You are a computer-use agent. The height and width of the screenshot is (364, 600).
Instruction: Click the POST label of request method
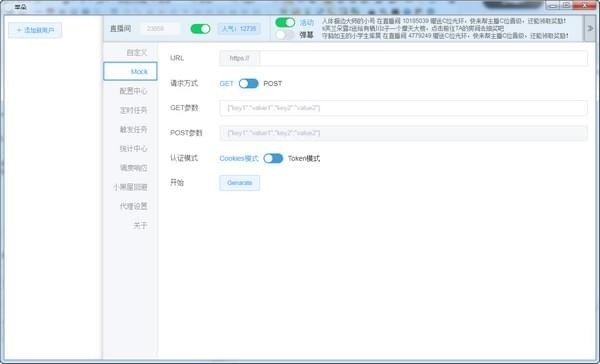click(272, 83)
